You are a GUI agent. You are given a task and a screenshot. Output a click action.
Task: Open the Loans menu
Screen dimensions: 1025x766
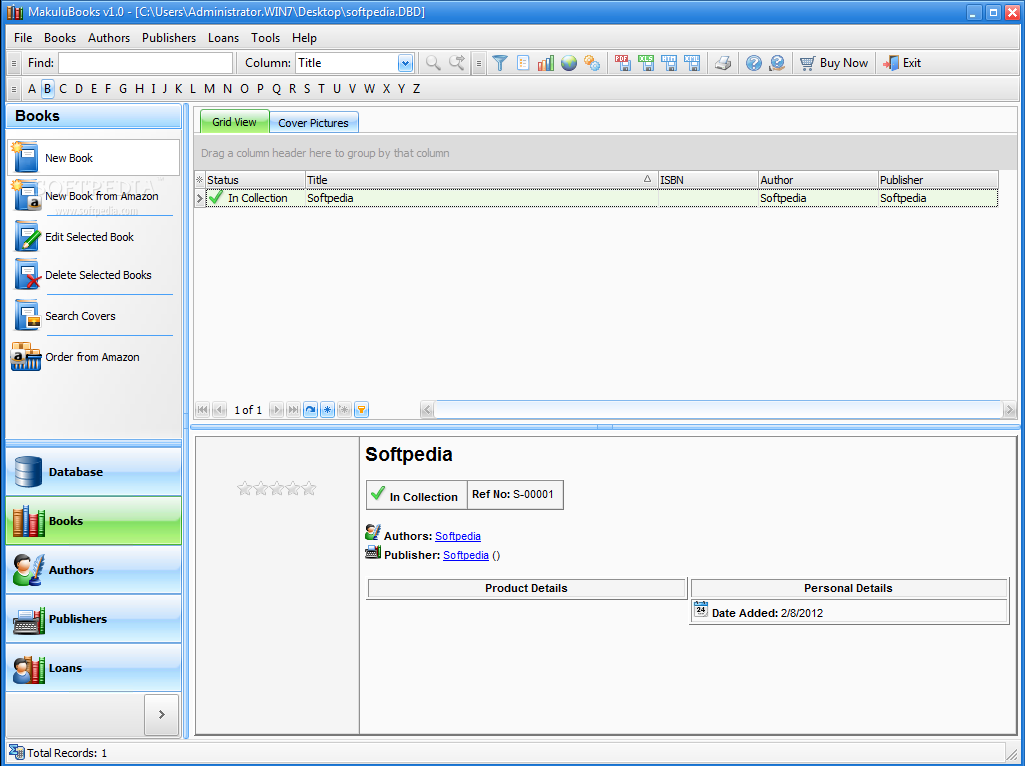click(224, 38)
